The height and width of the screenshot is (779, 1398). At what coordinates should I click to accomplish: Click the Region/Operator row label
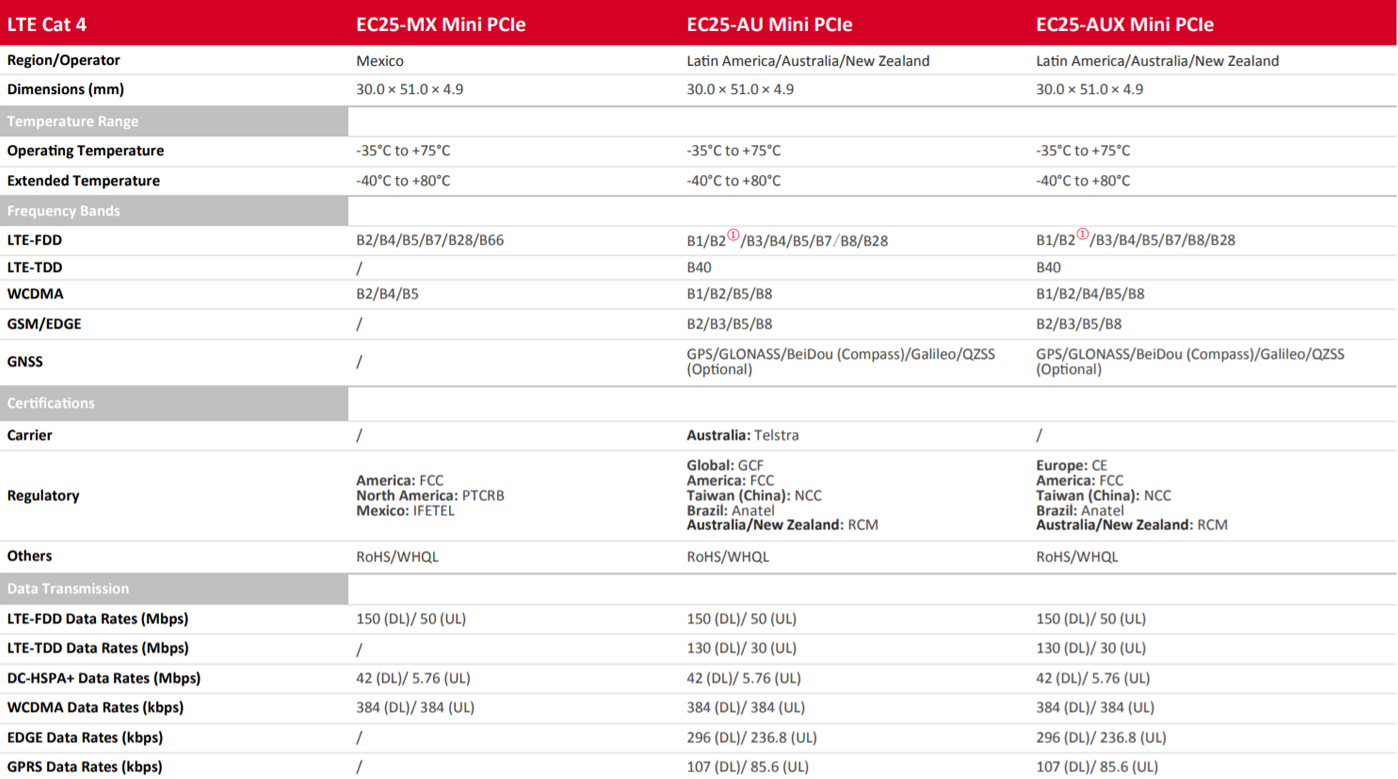click(x=63, y=60)
